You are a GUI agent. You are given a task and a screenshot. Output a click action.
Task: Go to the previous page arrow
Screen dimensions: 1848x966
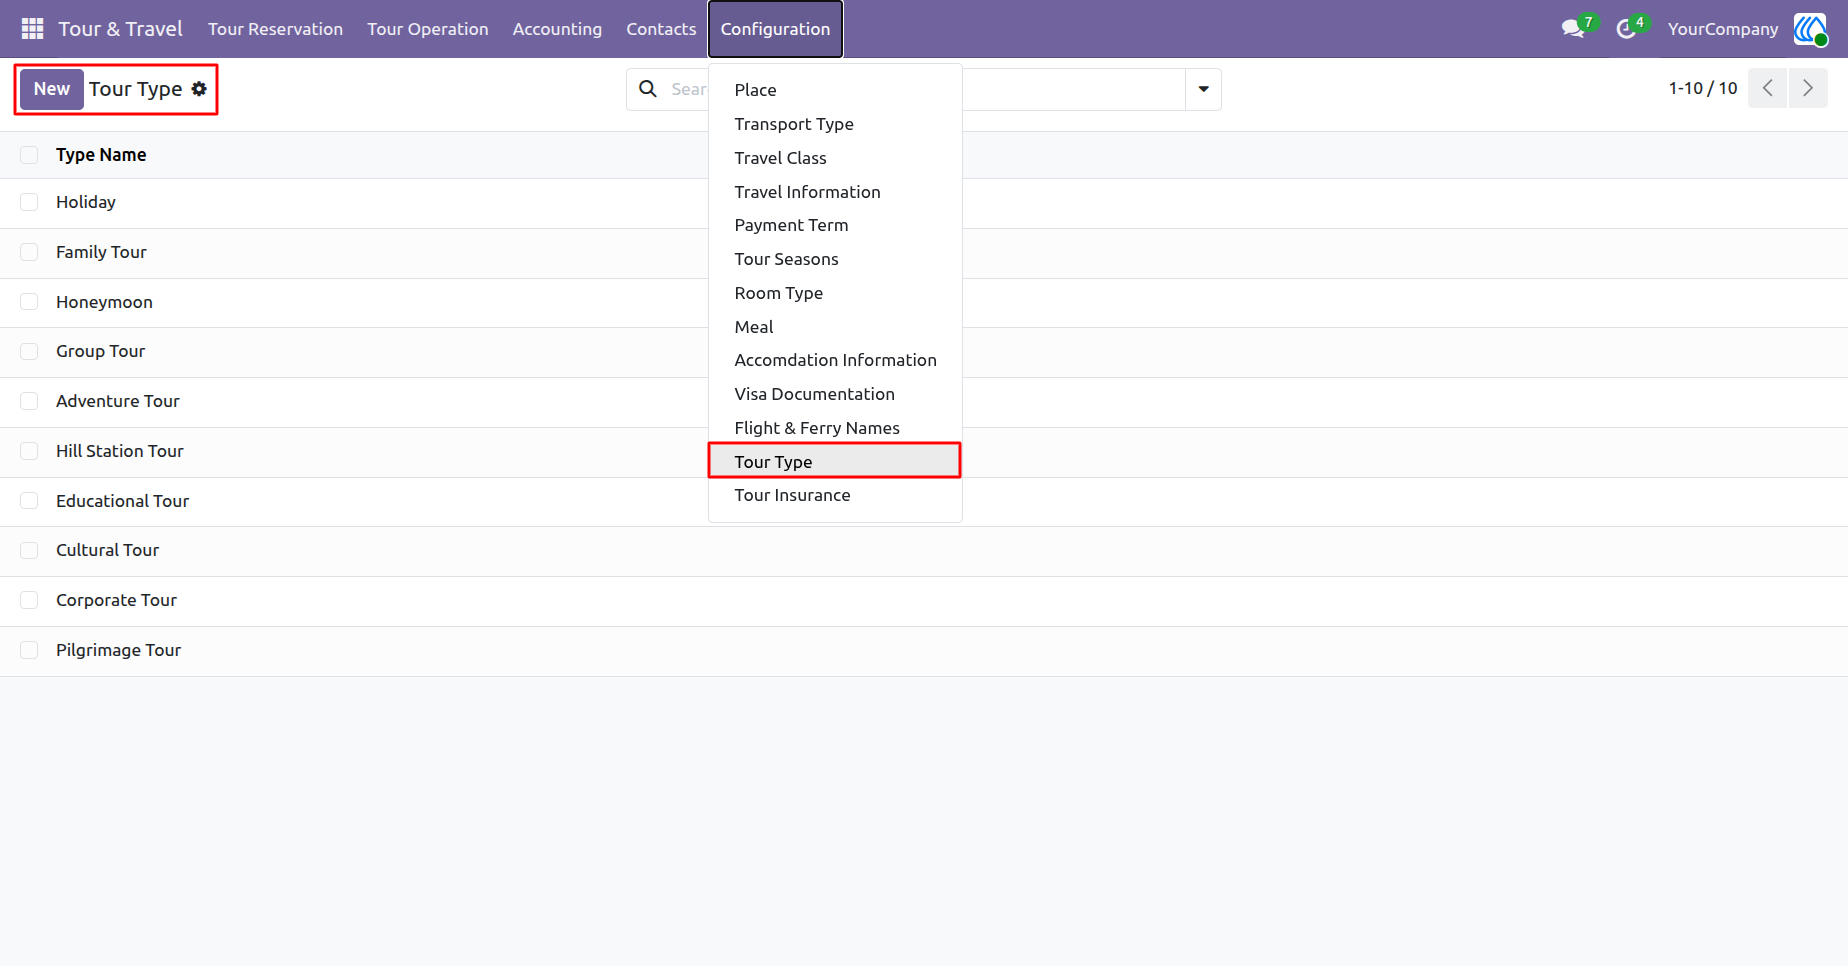tap(1768, 88)
